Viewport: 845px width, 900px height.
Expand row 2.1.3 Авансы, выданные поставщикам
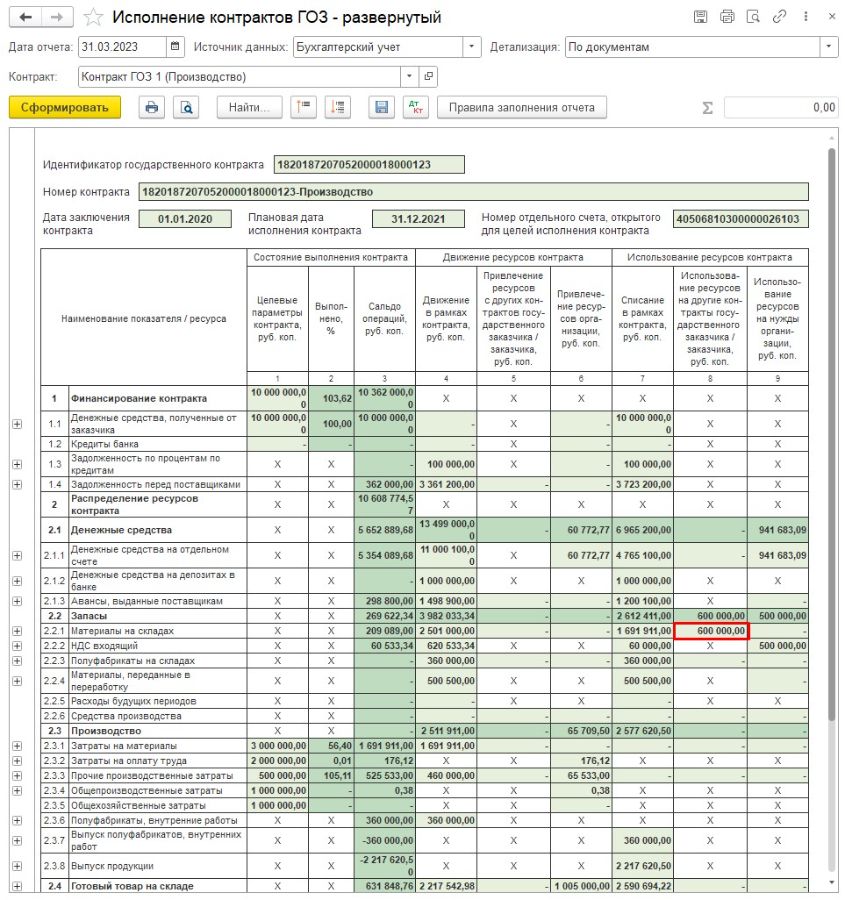coord(17,601)
